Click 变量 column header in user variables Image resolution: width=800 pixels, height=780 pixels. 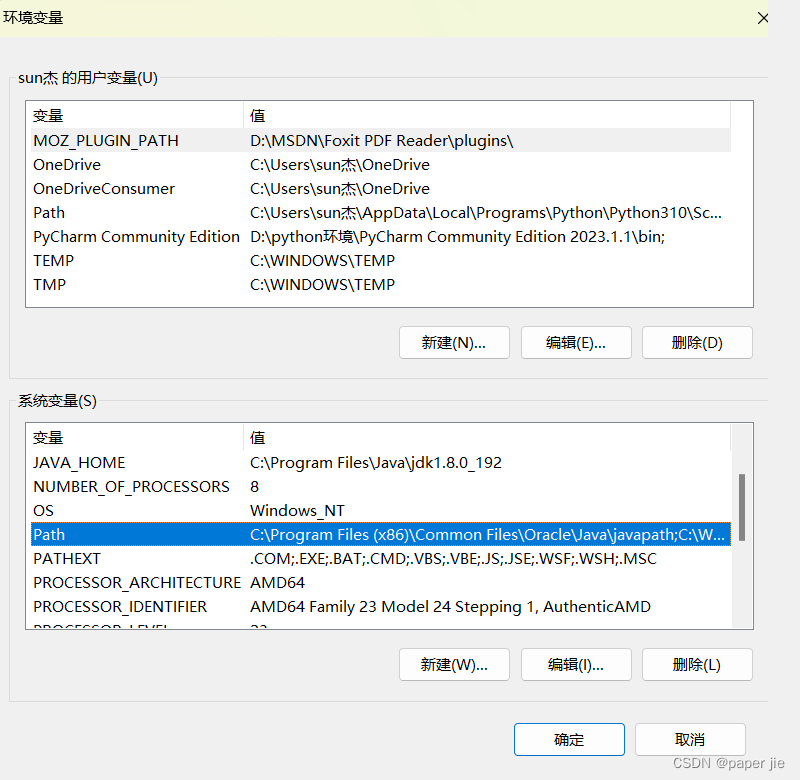137,115
